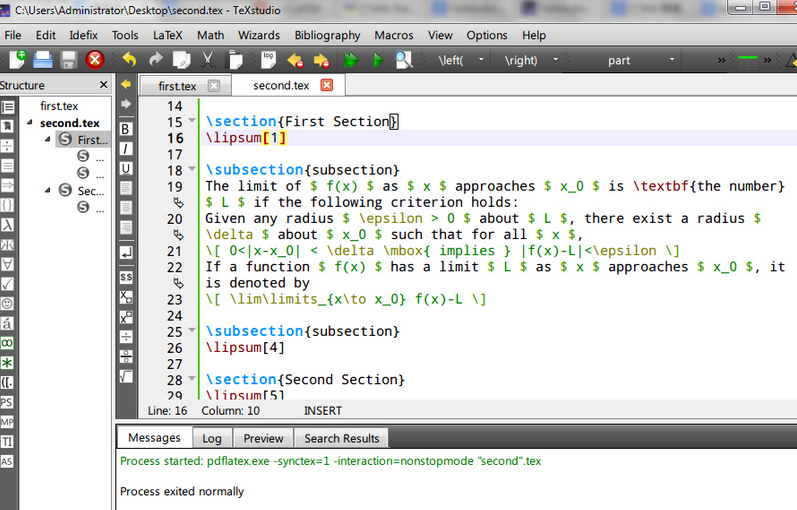Open wasysym symbols via smiley icon

[7, 304]
